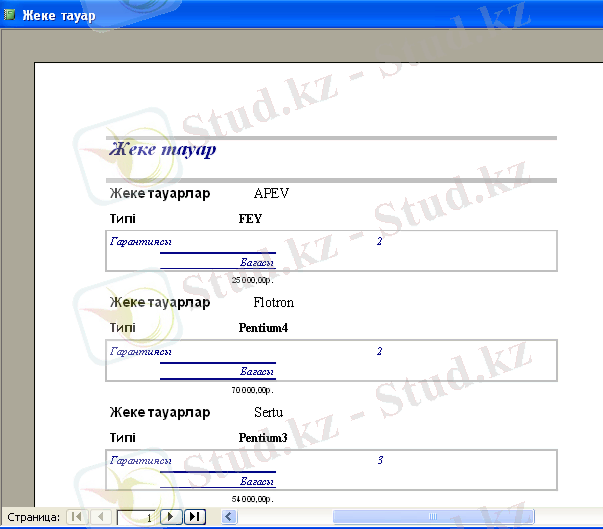Go to the first report page

[77, 516]
